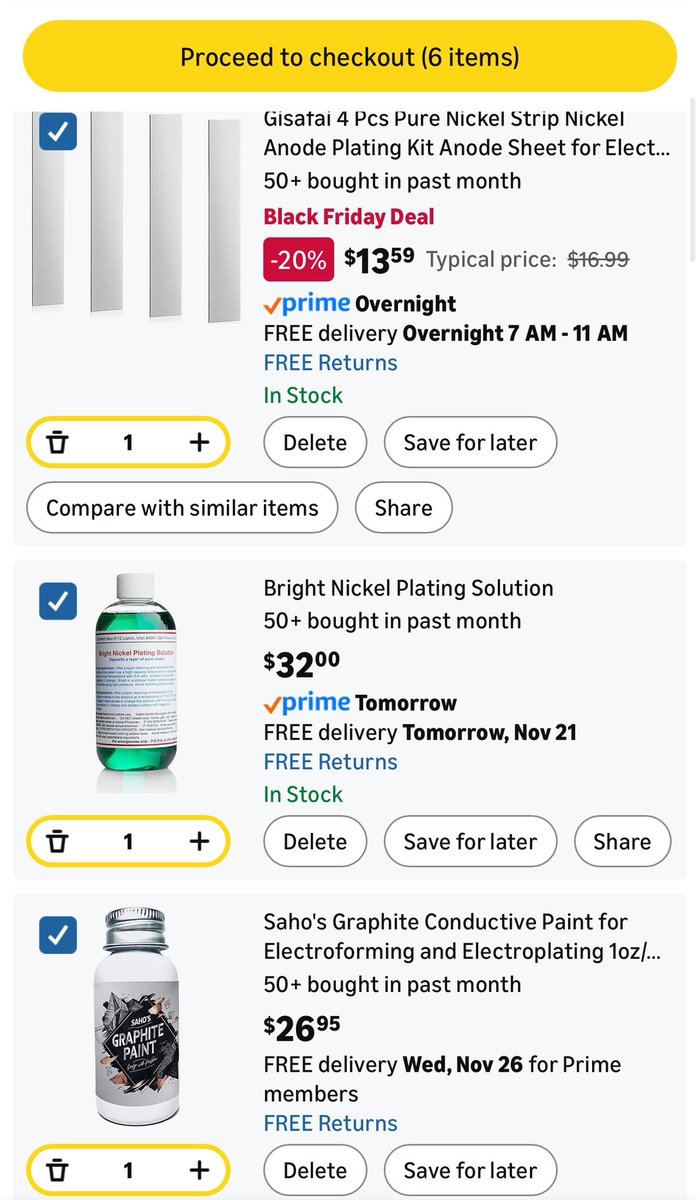Share the Bright Nickel Plating Solution
Image resolution: width=700 pixels, height=1200 pixels.
pyautogui.click(x=621, y=842)
